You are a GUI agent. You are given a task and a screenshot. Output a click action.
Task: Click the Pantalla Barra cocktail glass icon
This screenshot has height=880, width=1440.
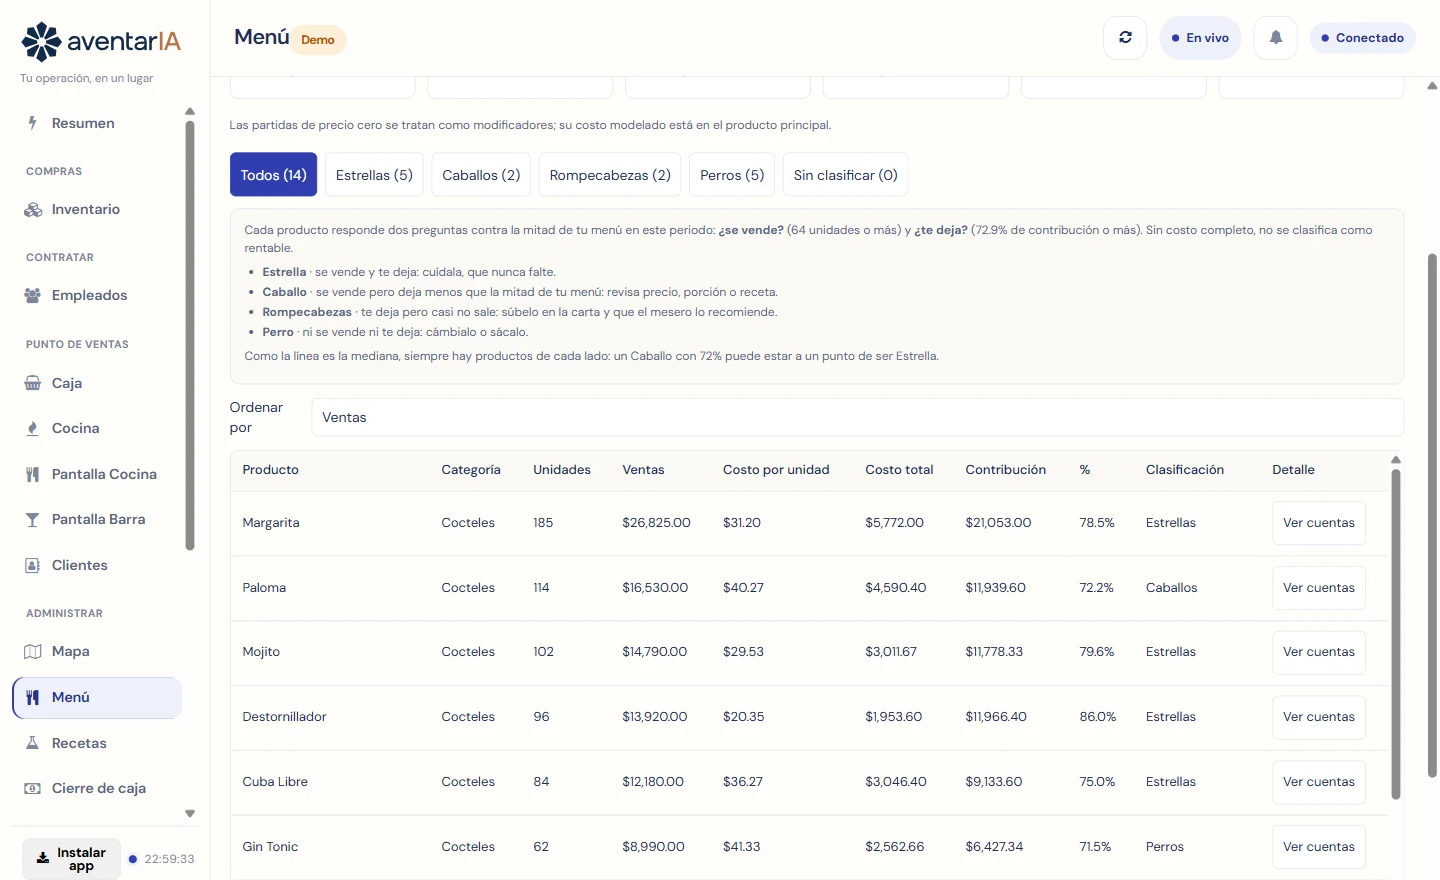click(33, 519)
